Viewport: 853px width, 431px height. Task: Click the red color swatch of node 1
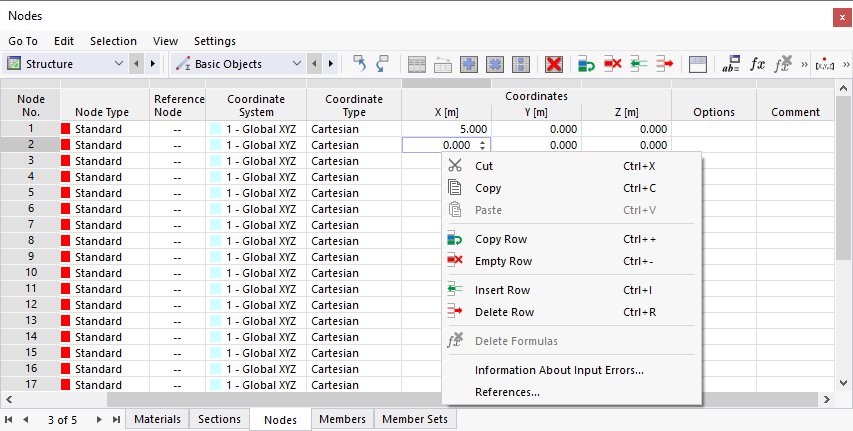coord(66,129)
